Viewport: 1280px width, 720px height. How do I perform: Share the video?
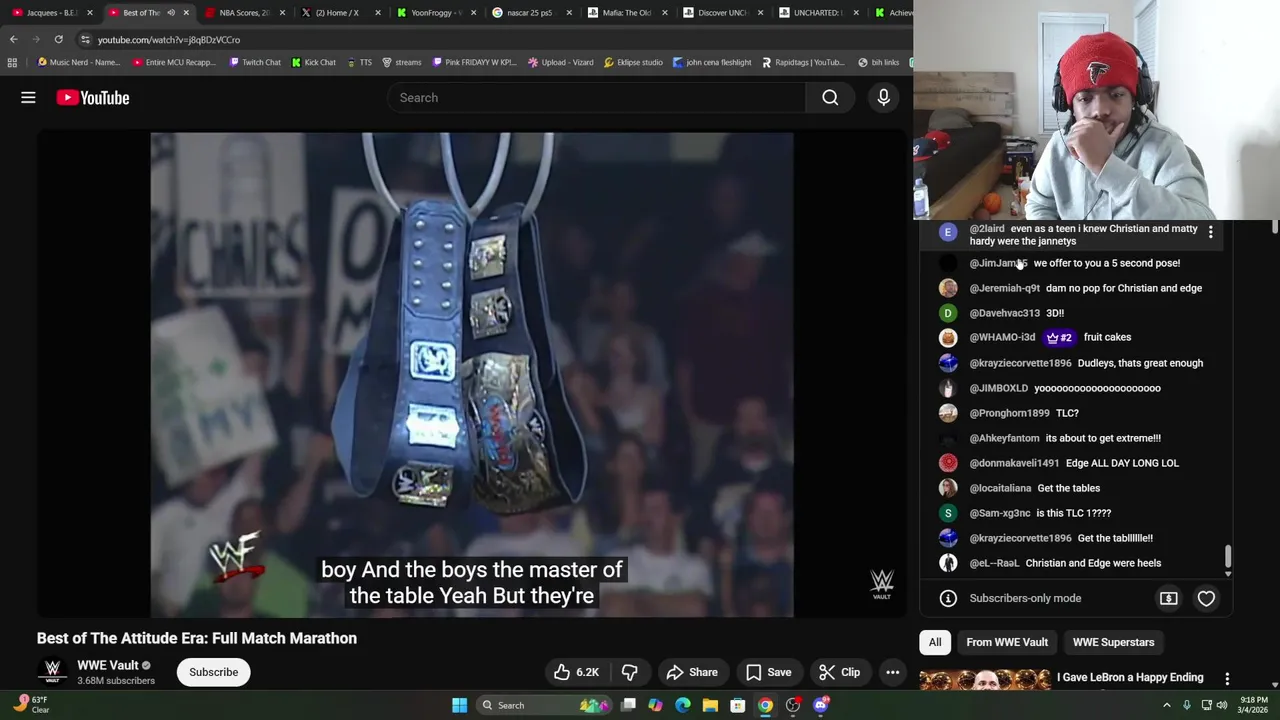(692, 672)
